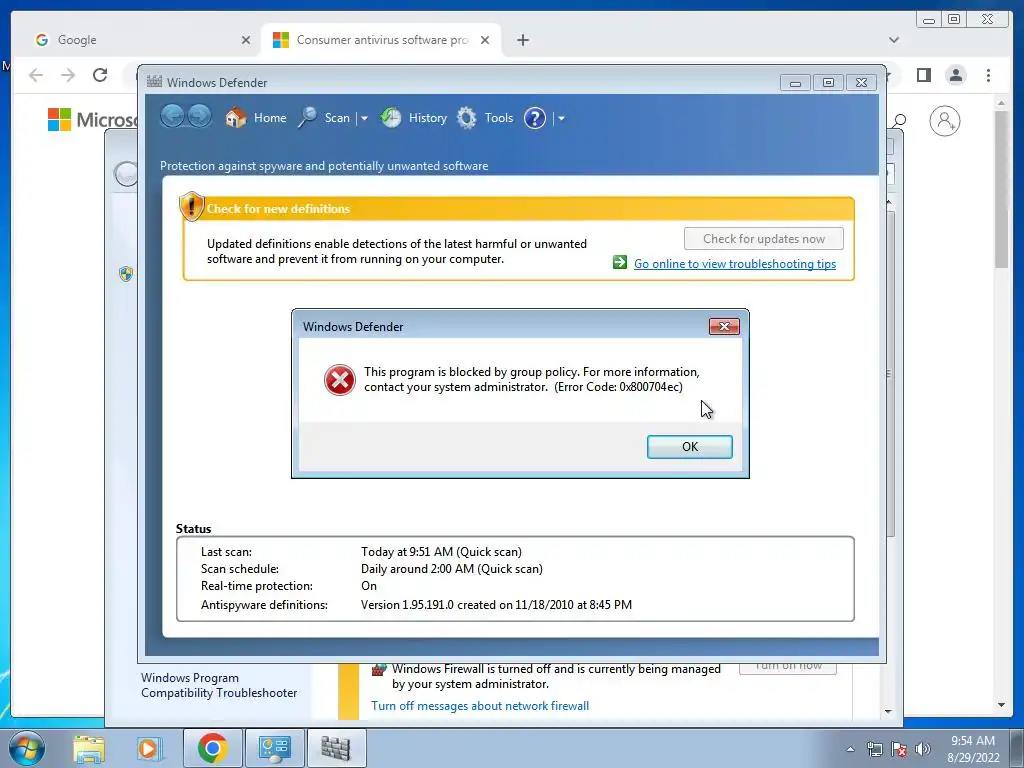Click the Chrome page vertical scrollbar thumb
Image resolution: width=1024 pixels, height=768 pixels.
pyautogui.click(x=1001, y=189)
